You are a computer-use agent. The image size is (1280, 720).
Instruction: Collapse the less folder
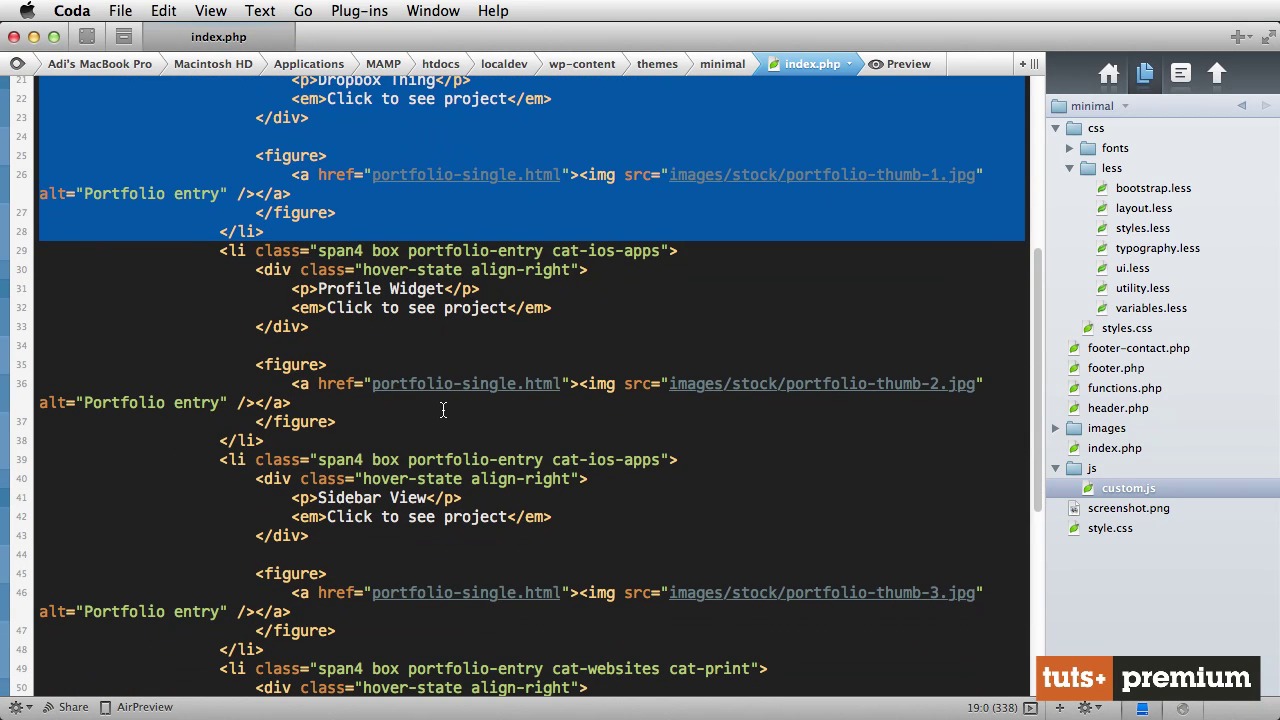(1070, 168)
